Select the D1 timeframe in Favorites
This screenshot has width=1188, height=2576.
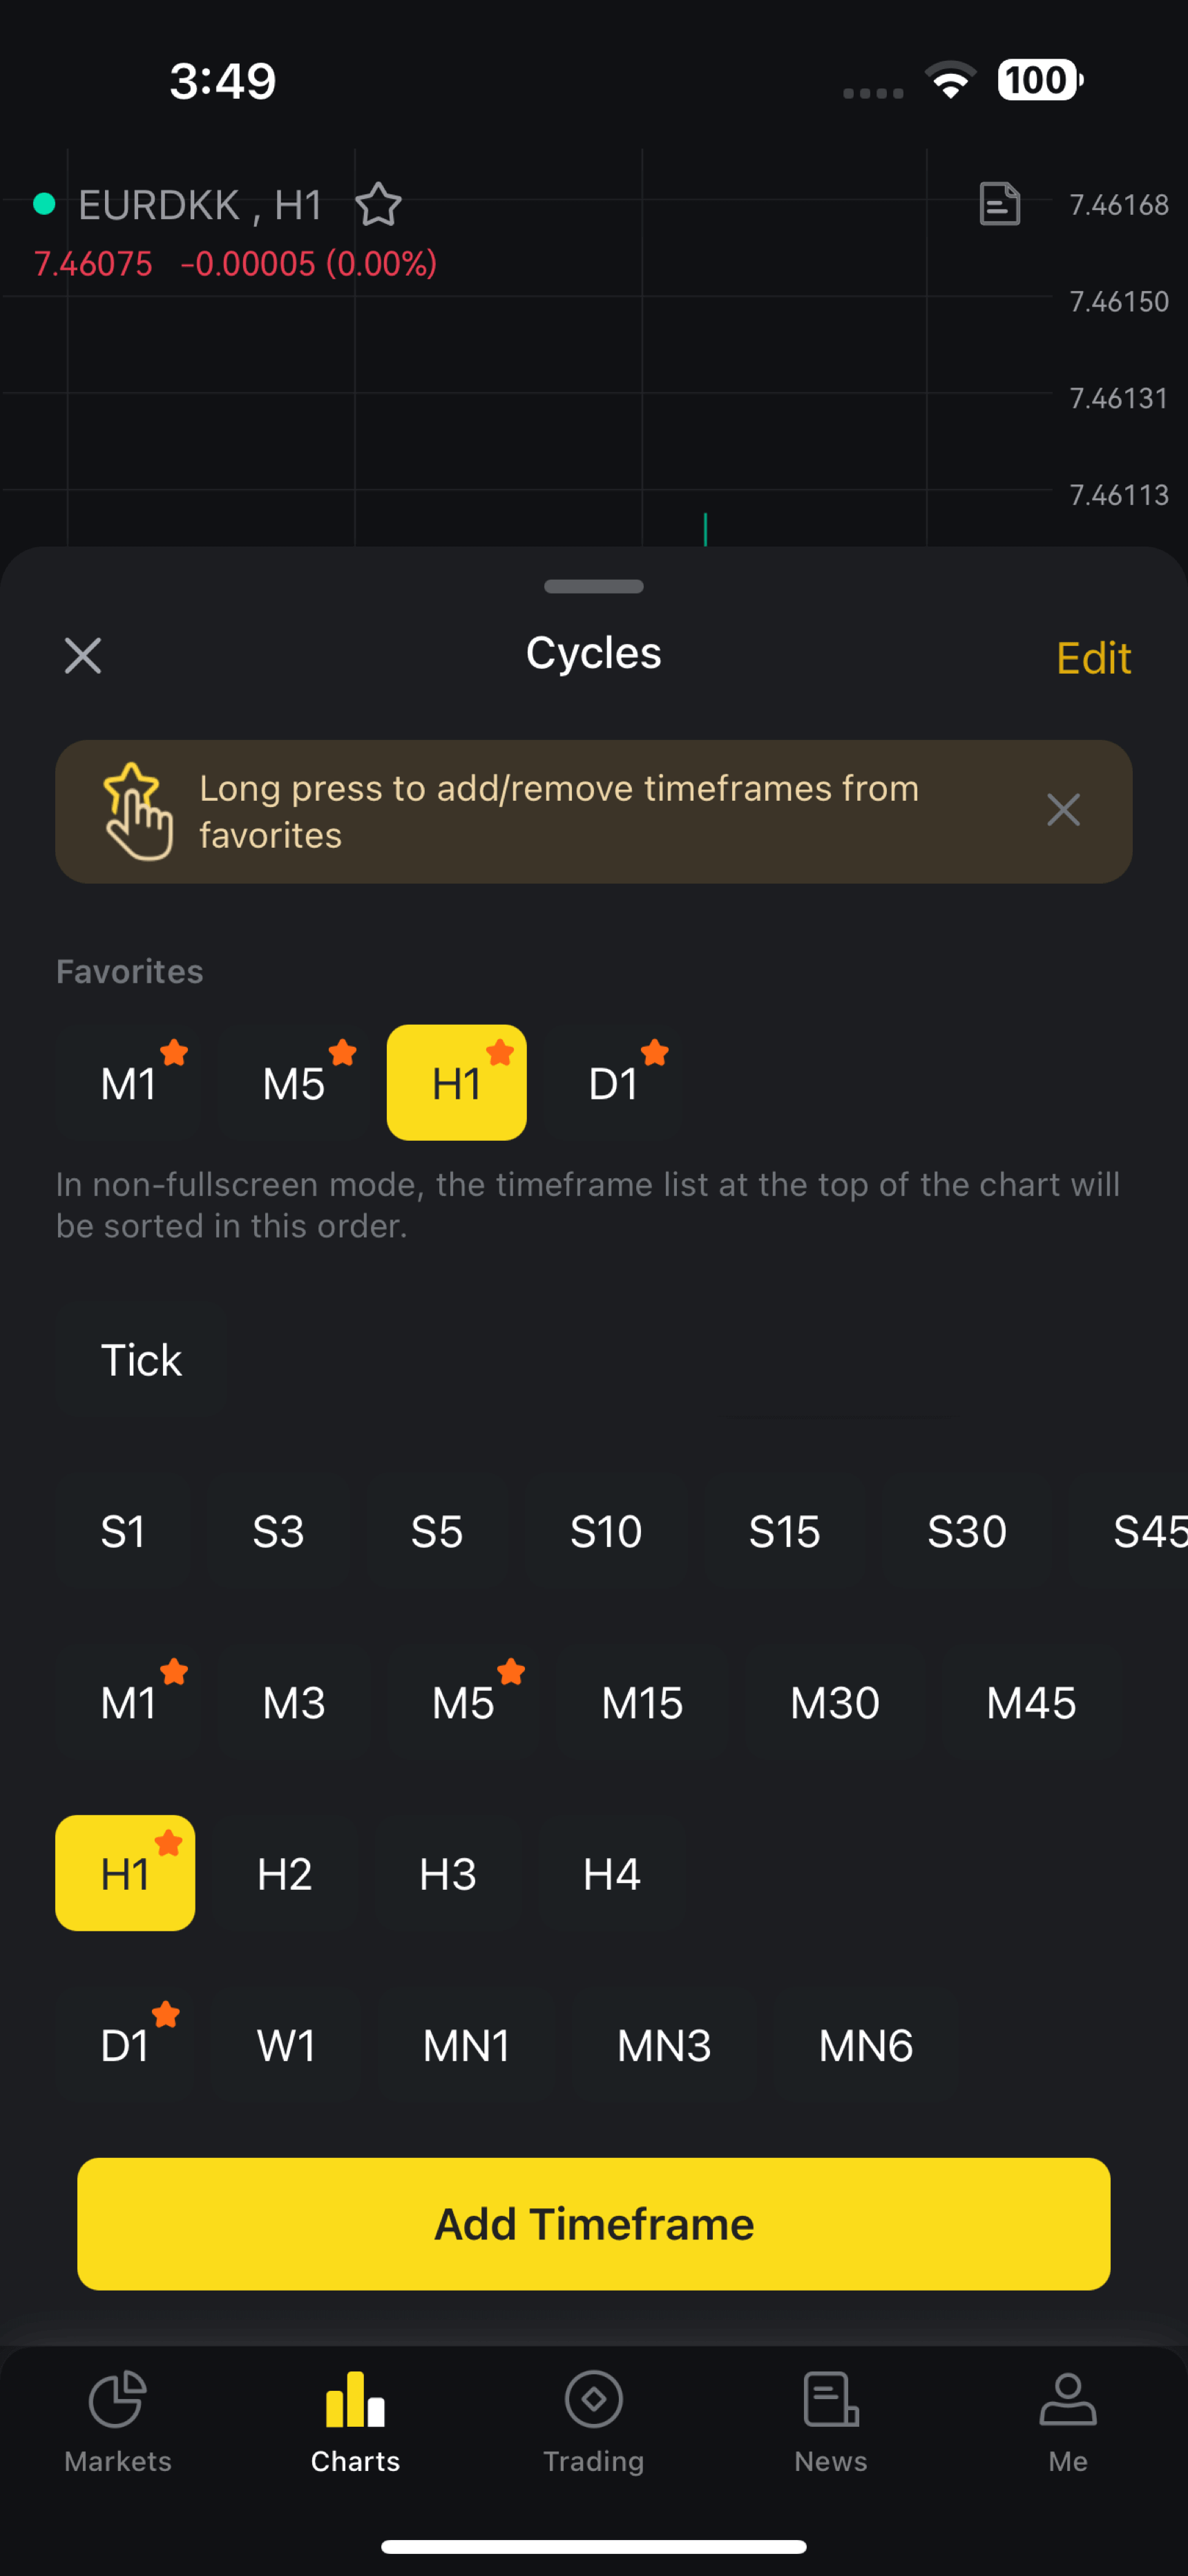(x=614, y=1084)
